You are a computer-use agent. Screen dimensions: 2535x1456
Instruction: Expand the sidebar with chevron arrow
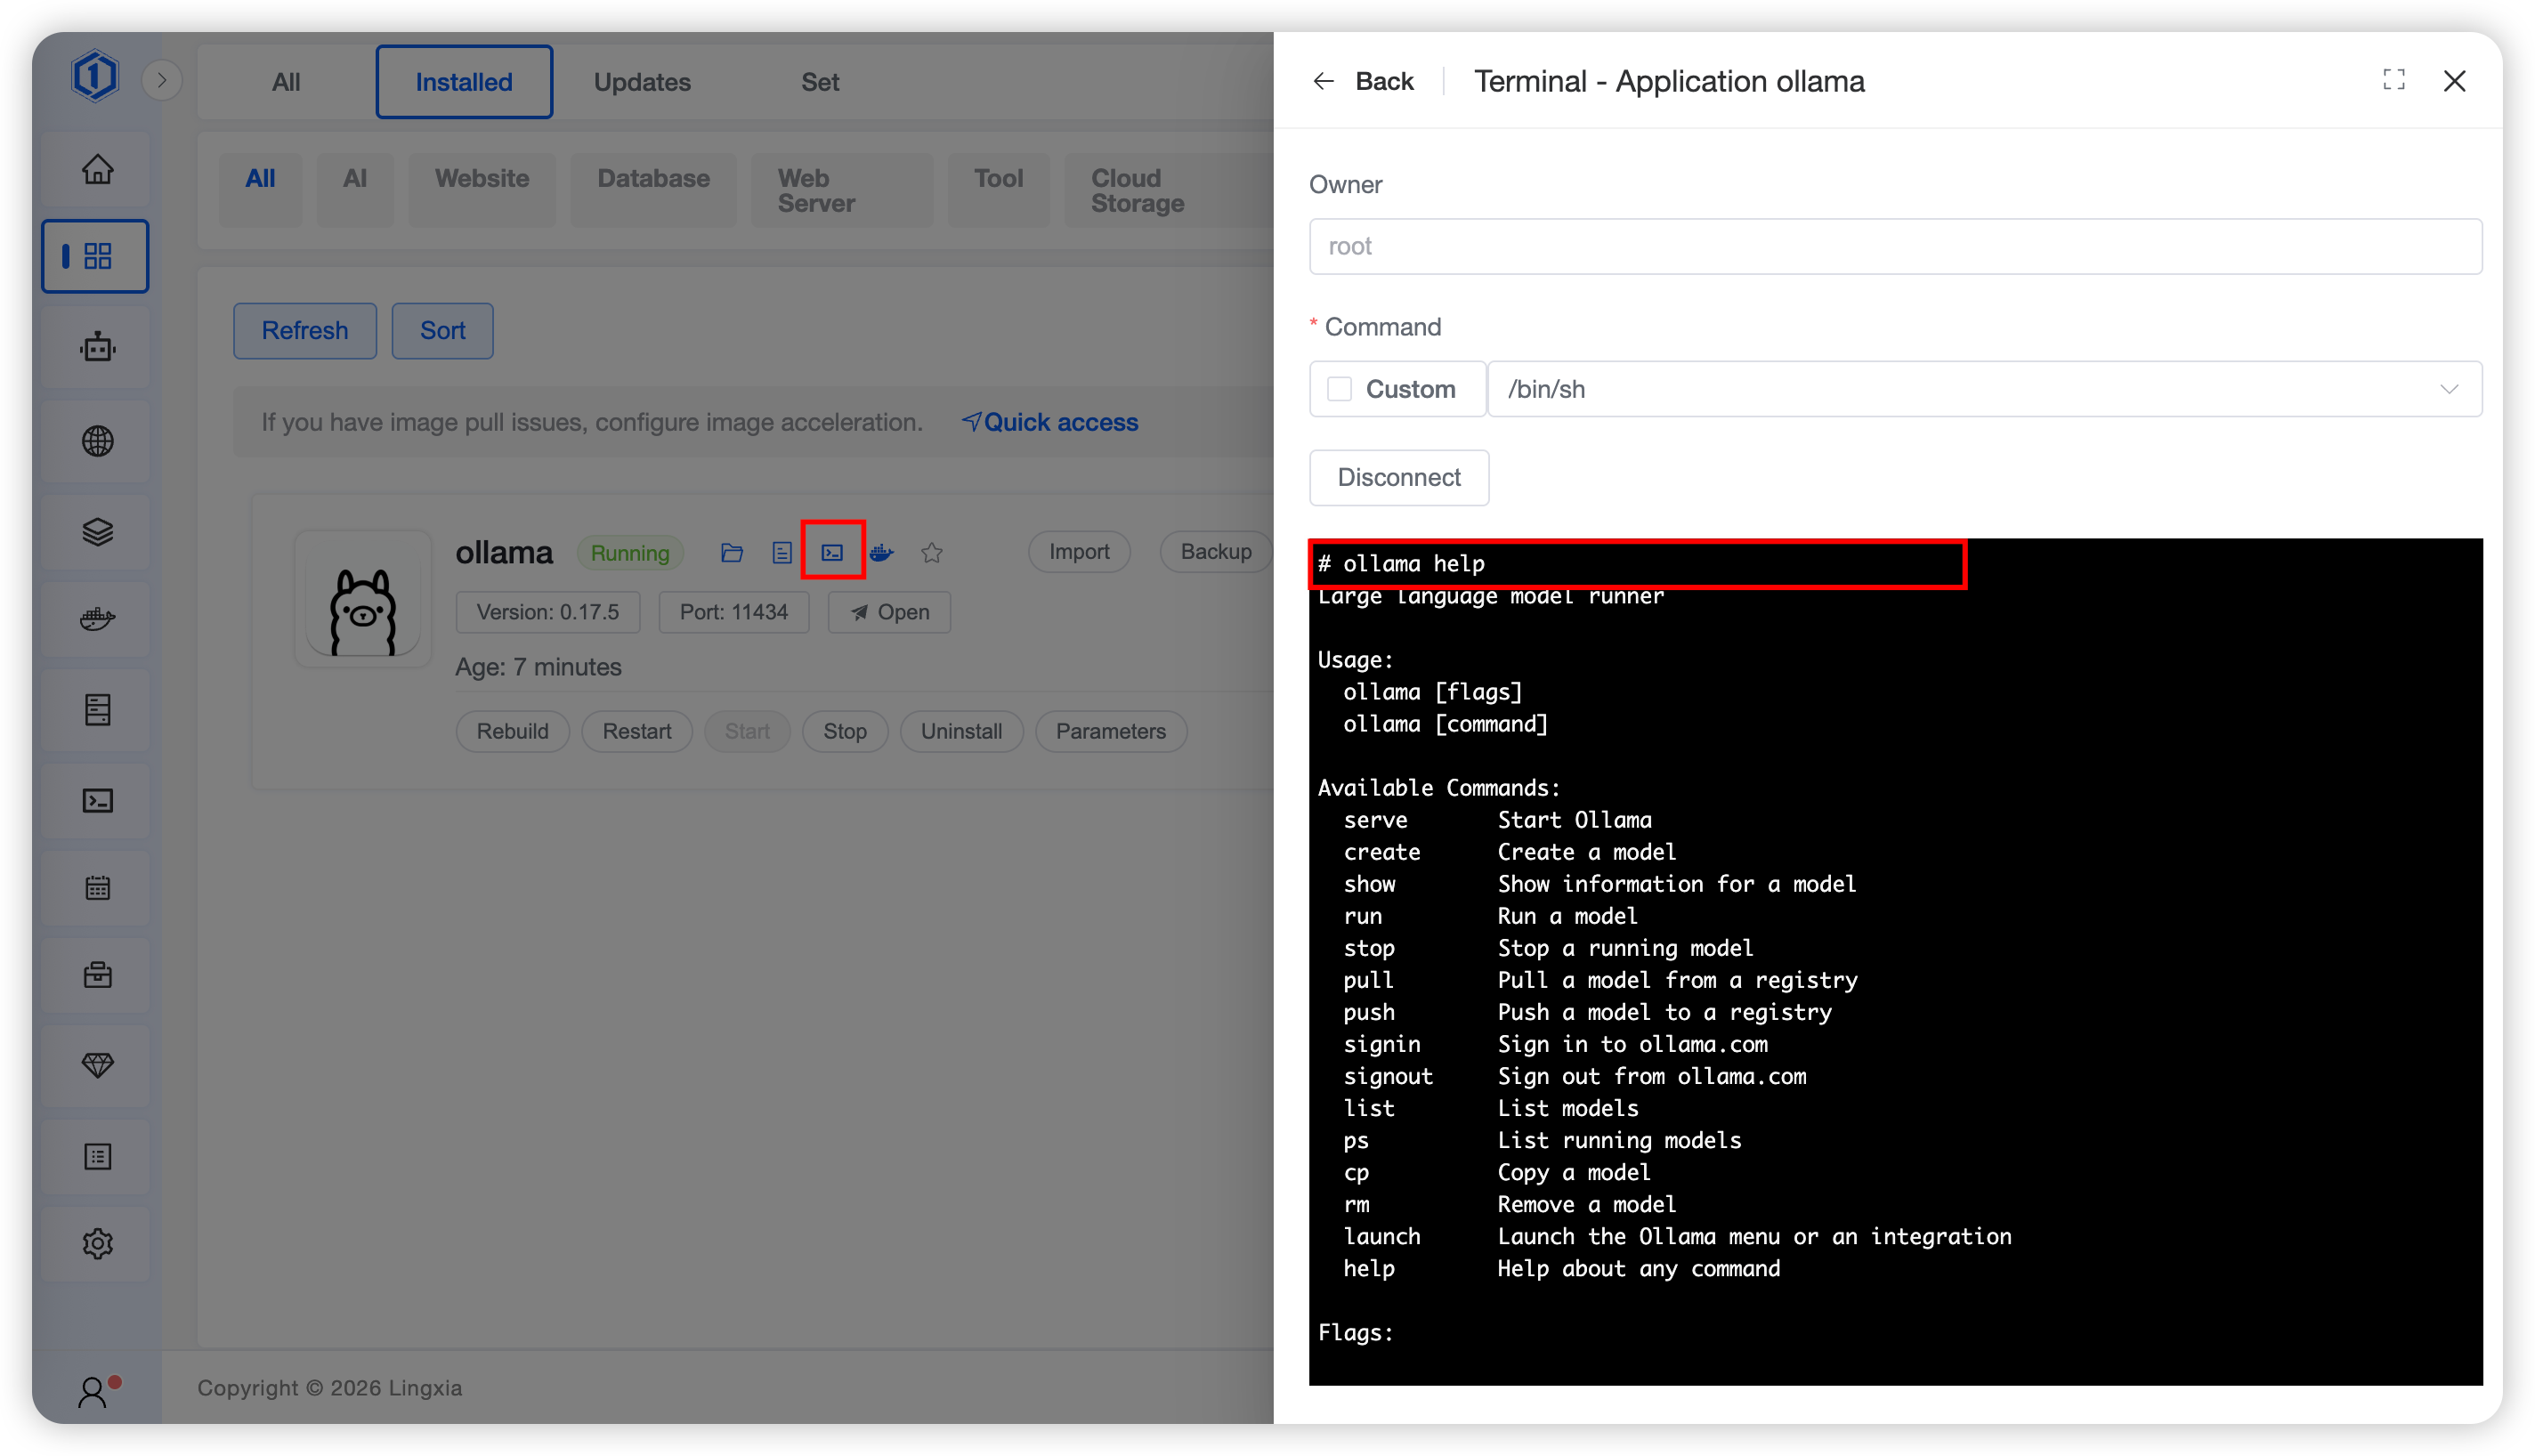click(162, 80)
